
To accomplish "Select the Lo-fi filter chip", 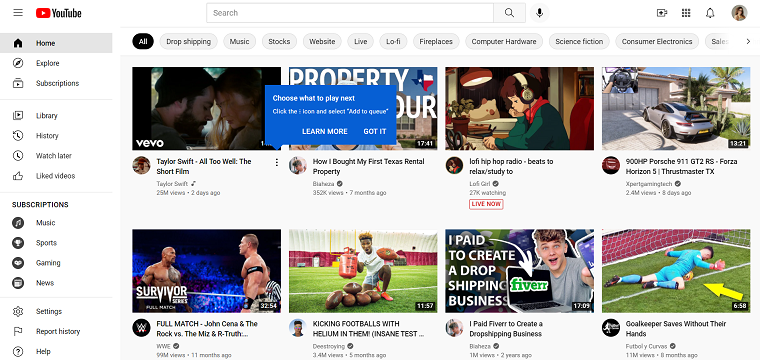I will click(x=393, y=42).
